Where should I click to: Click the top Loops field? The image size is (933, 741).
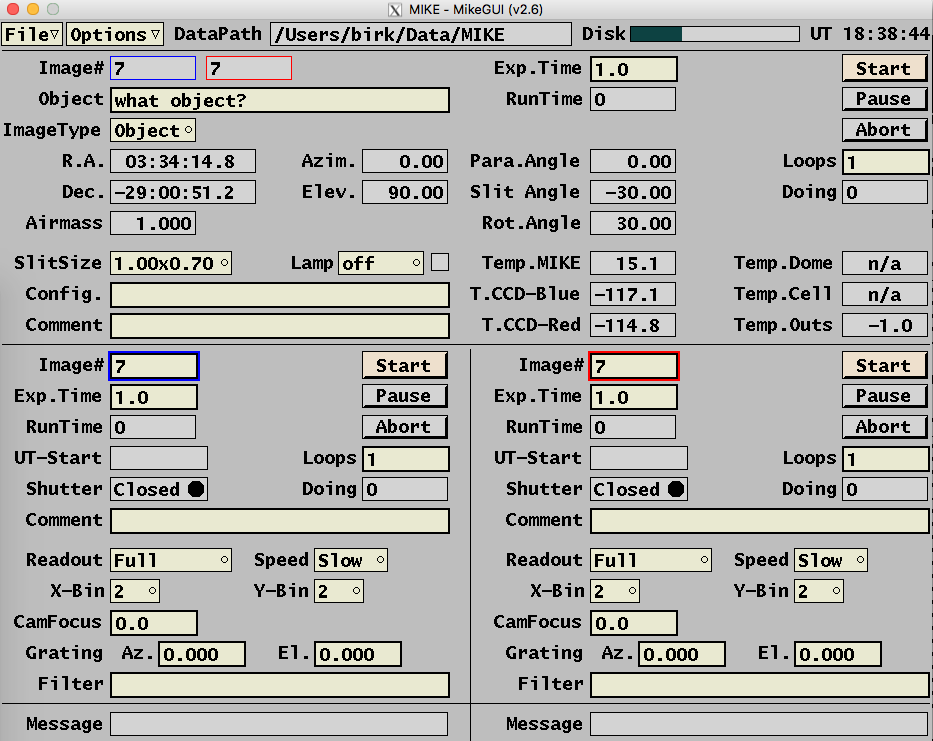[885, 163]
